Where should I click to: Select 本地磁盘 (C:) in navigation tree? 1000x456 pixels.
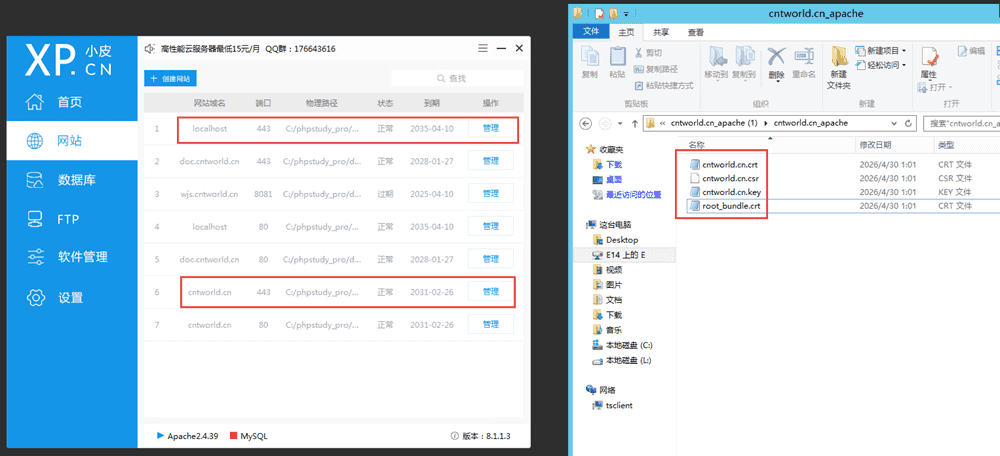point(628,344)
